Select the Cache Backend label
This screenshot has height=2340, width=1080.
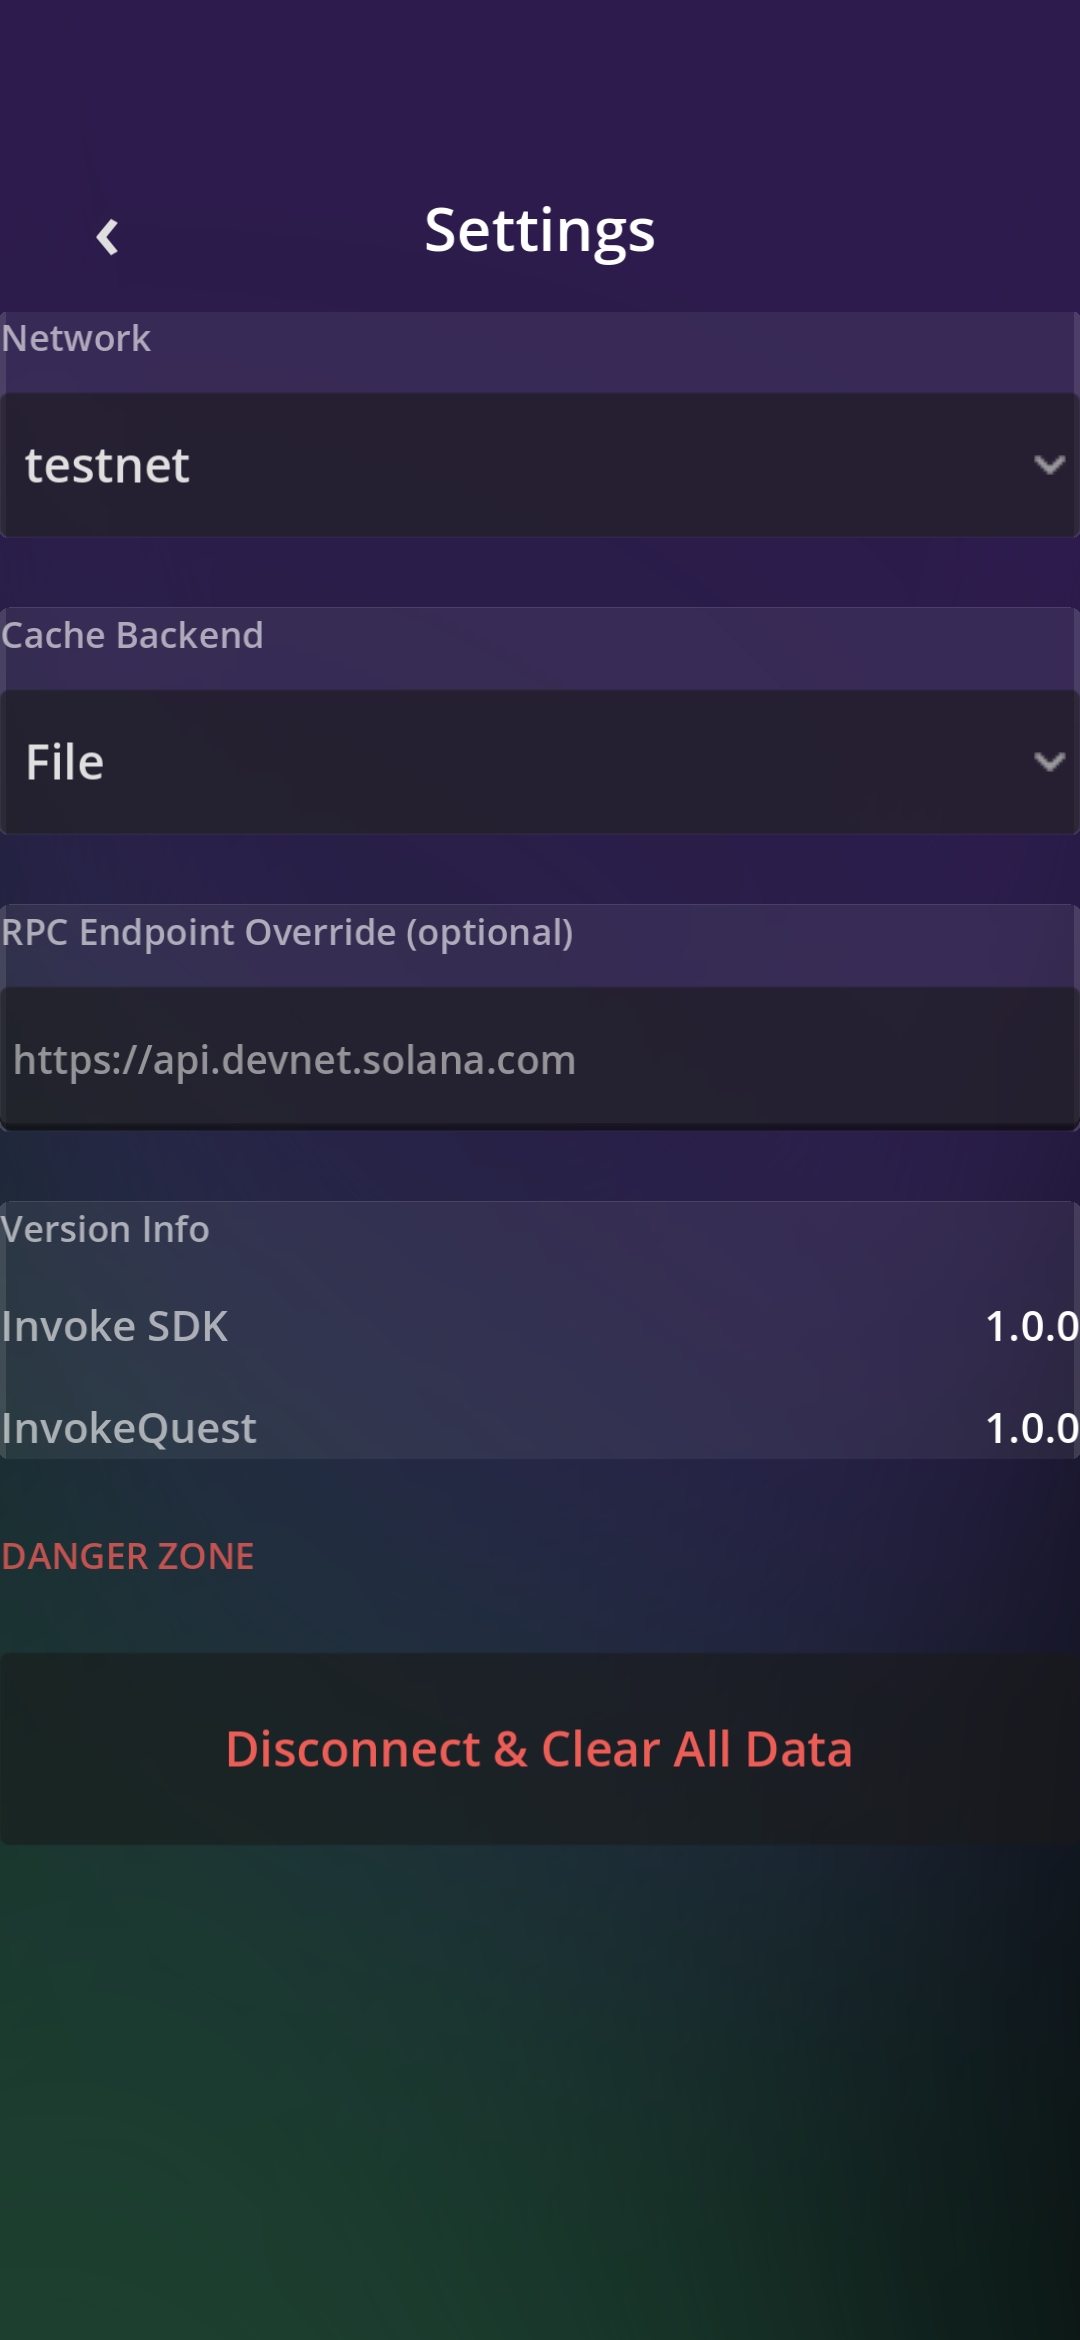tap(132, 636)
